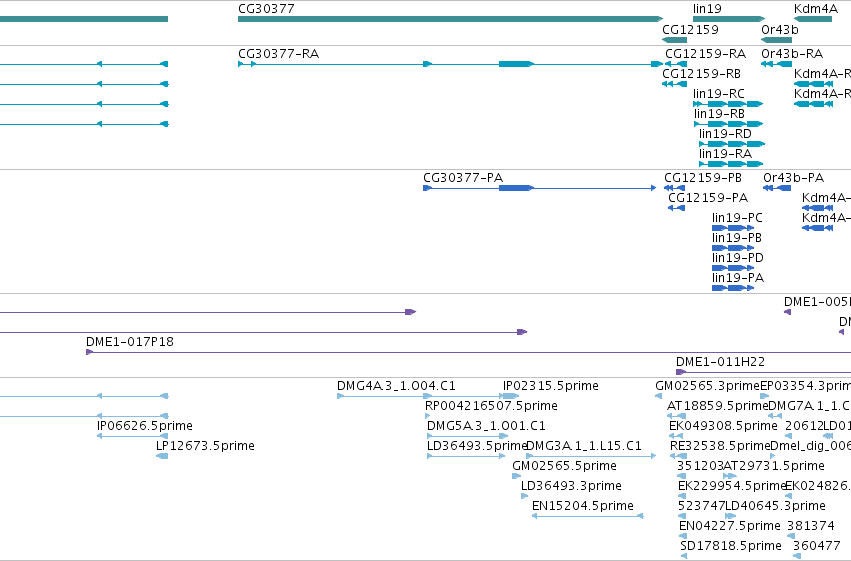Select the EK049308.5prime EST
The image size is (851, 561).
(x=676, y=436)
